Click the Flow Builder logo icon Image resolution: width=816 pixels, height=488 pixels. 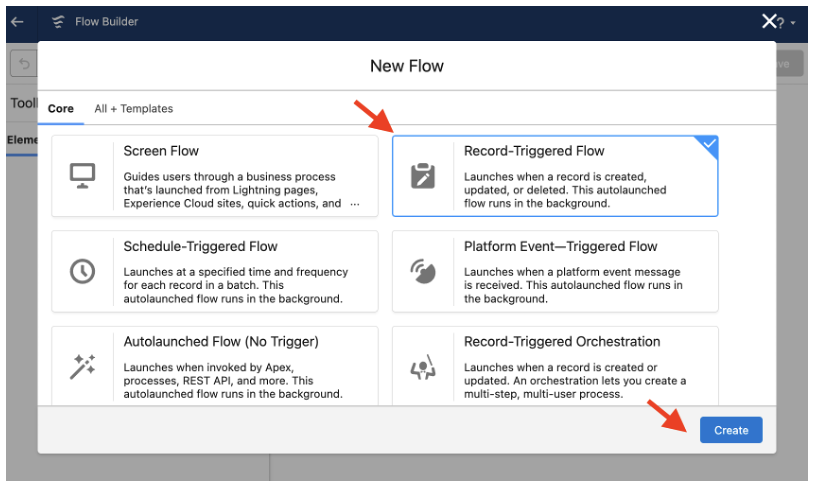(58, 21)
